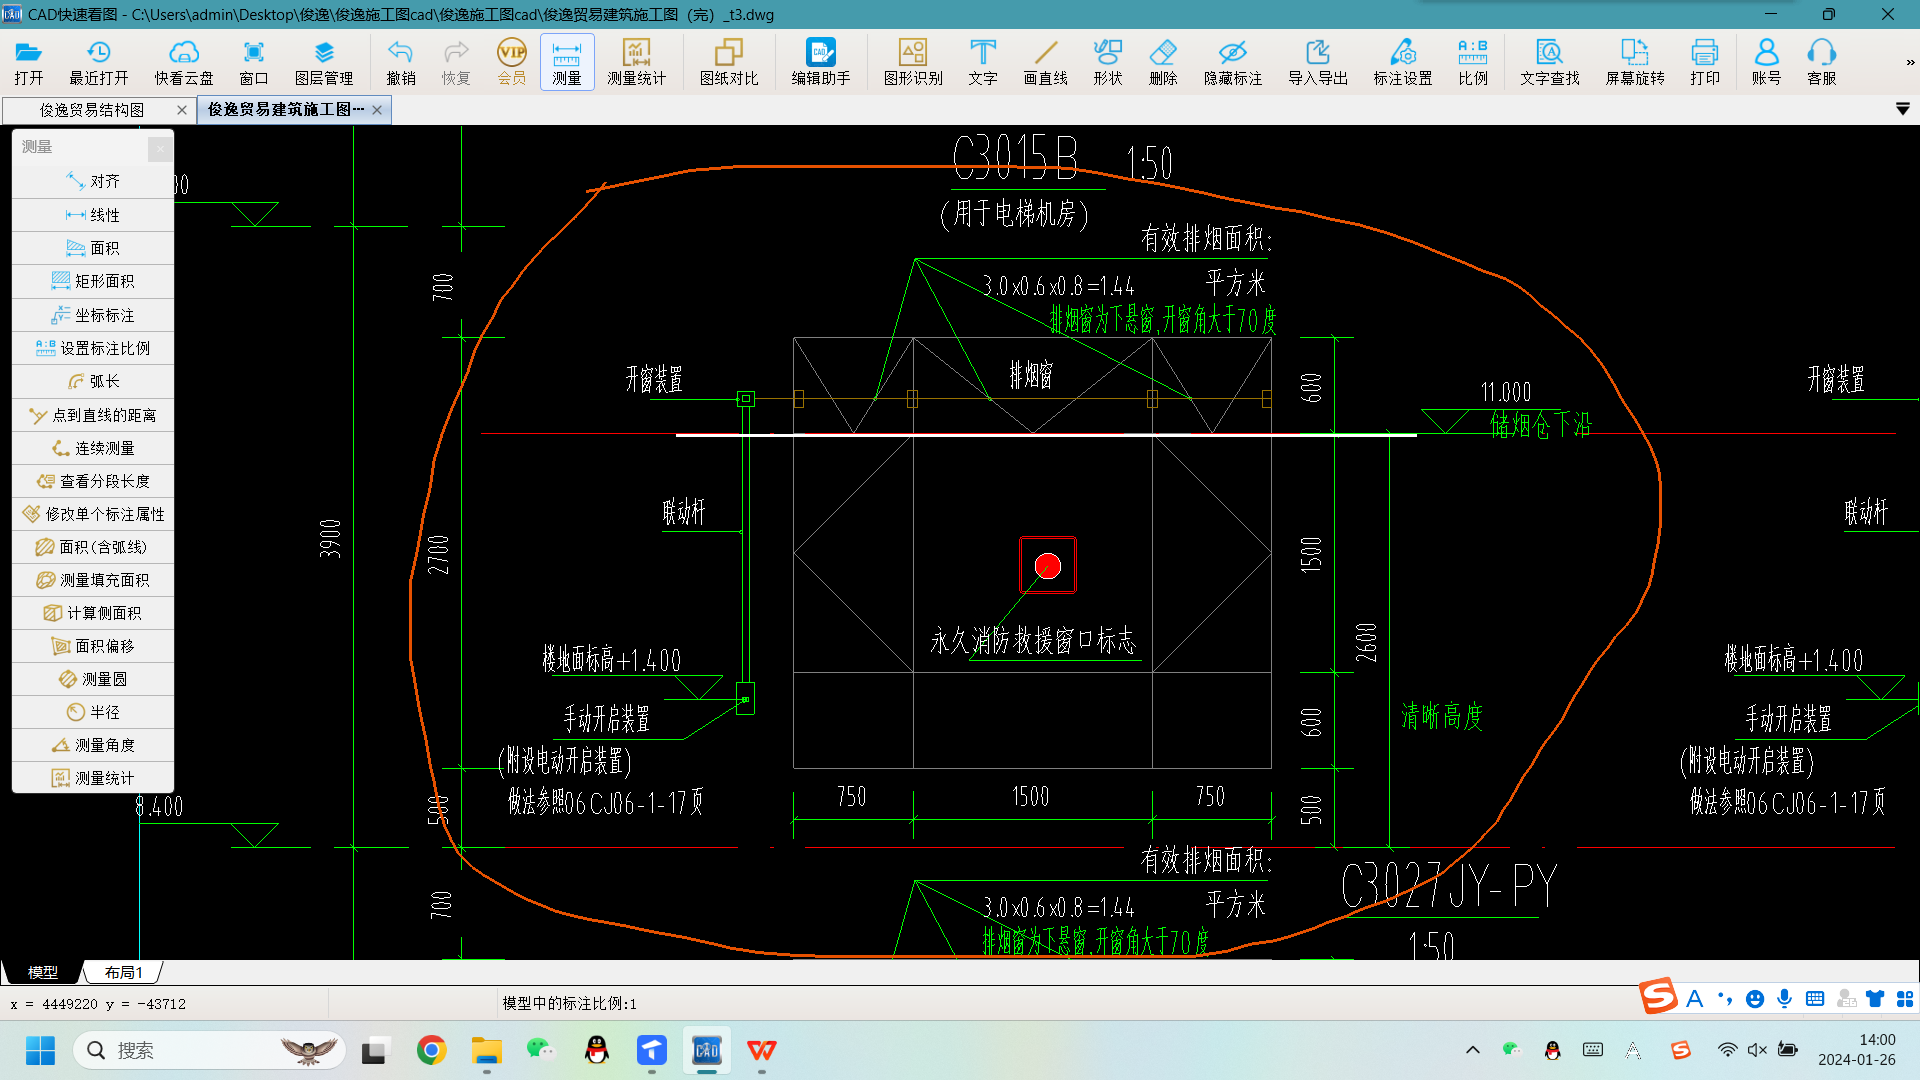Open the 账号 account menu
Image resolution: width=1920 pixels, height=1080 pixels.
pyautogui.click(x=1767, y=62)
